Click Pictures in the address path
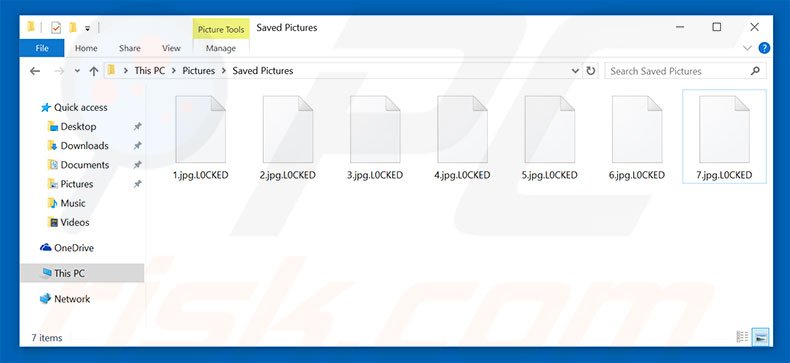Viewport: 790px width, 363px height. 199,71
